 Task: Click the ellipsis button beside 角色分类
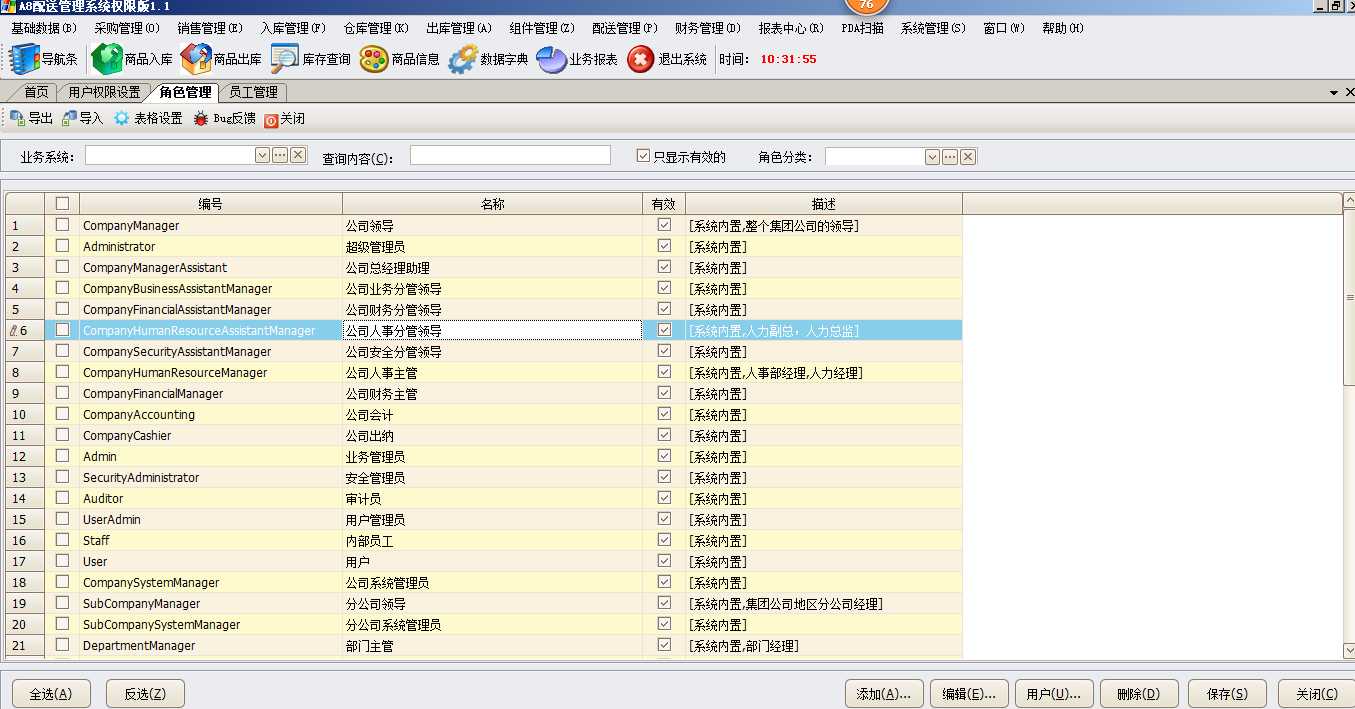[950, 157]
